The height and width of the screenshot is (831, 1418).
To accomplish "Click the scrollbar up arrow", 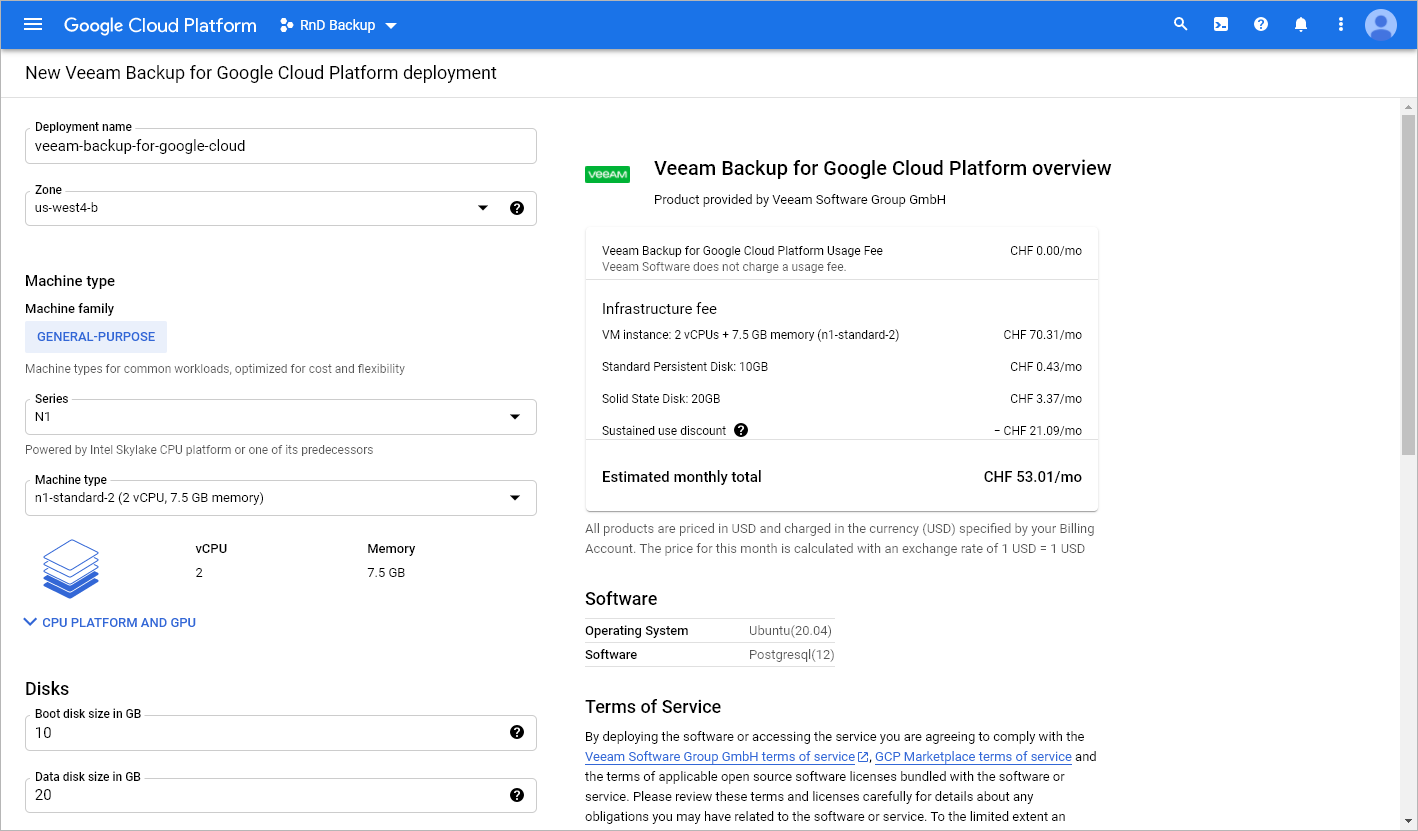I will pos(1408,106).
